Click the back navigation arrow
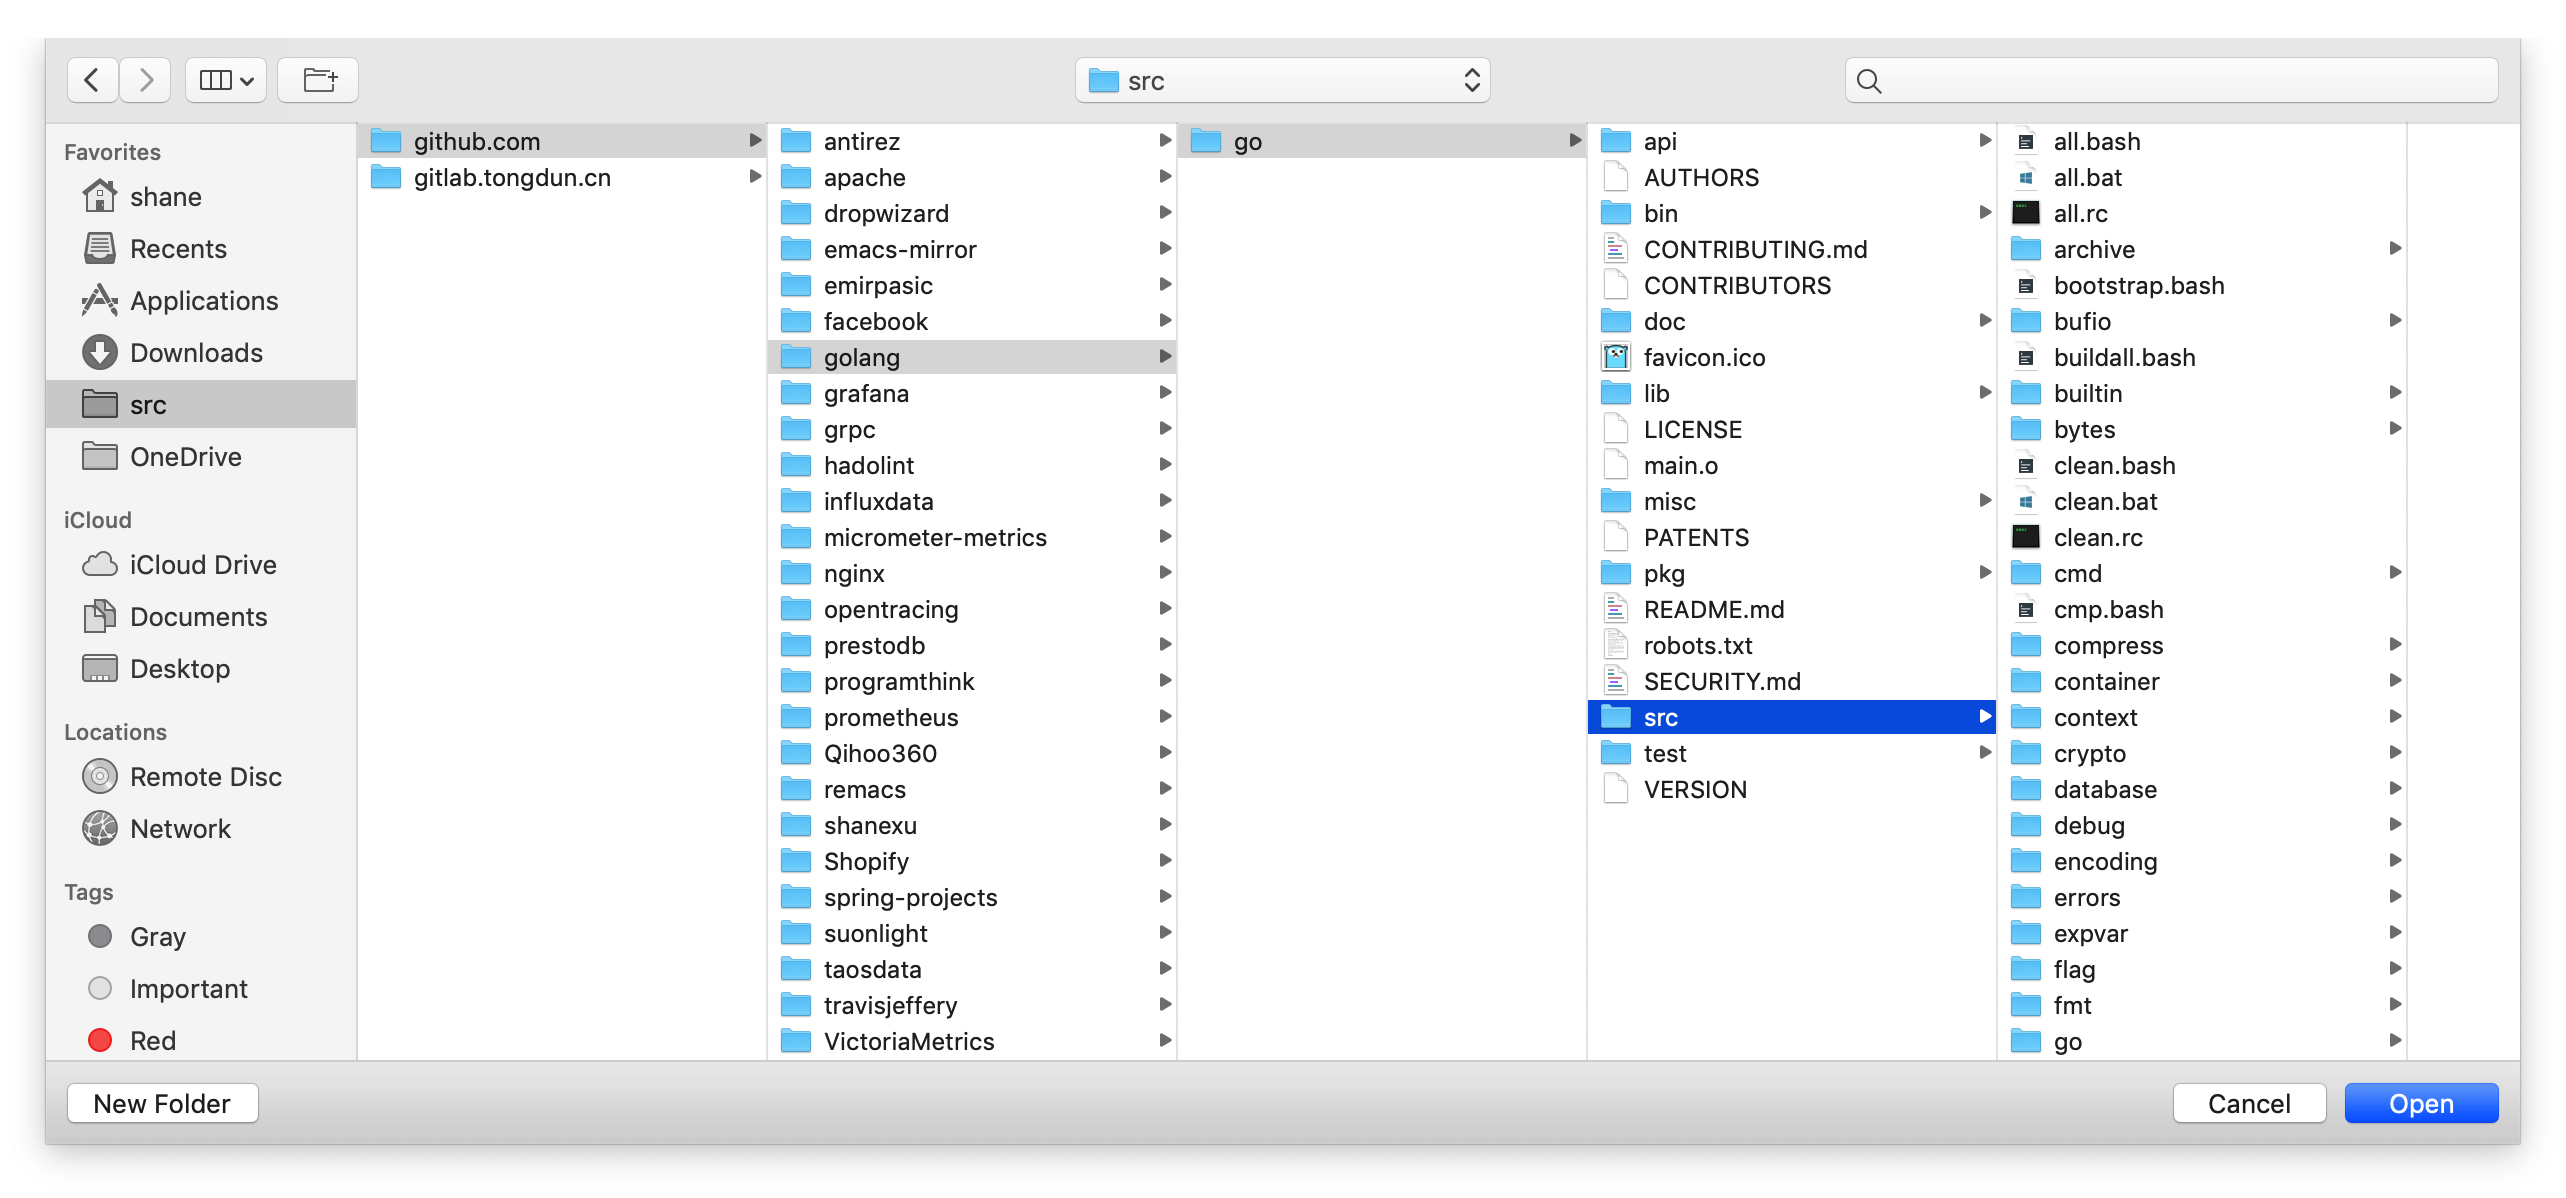2566x1198 pixels. coord(92,80)
